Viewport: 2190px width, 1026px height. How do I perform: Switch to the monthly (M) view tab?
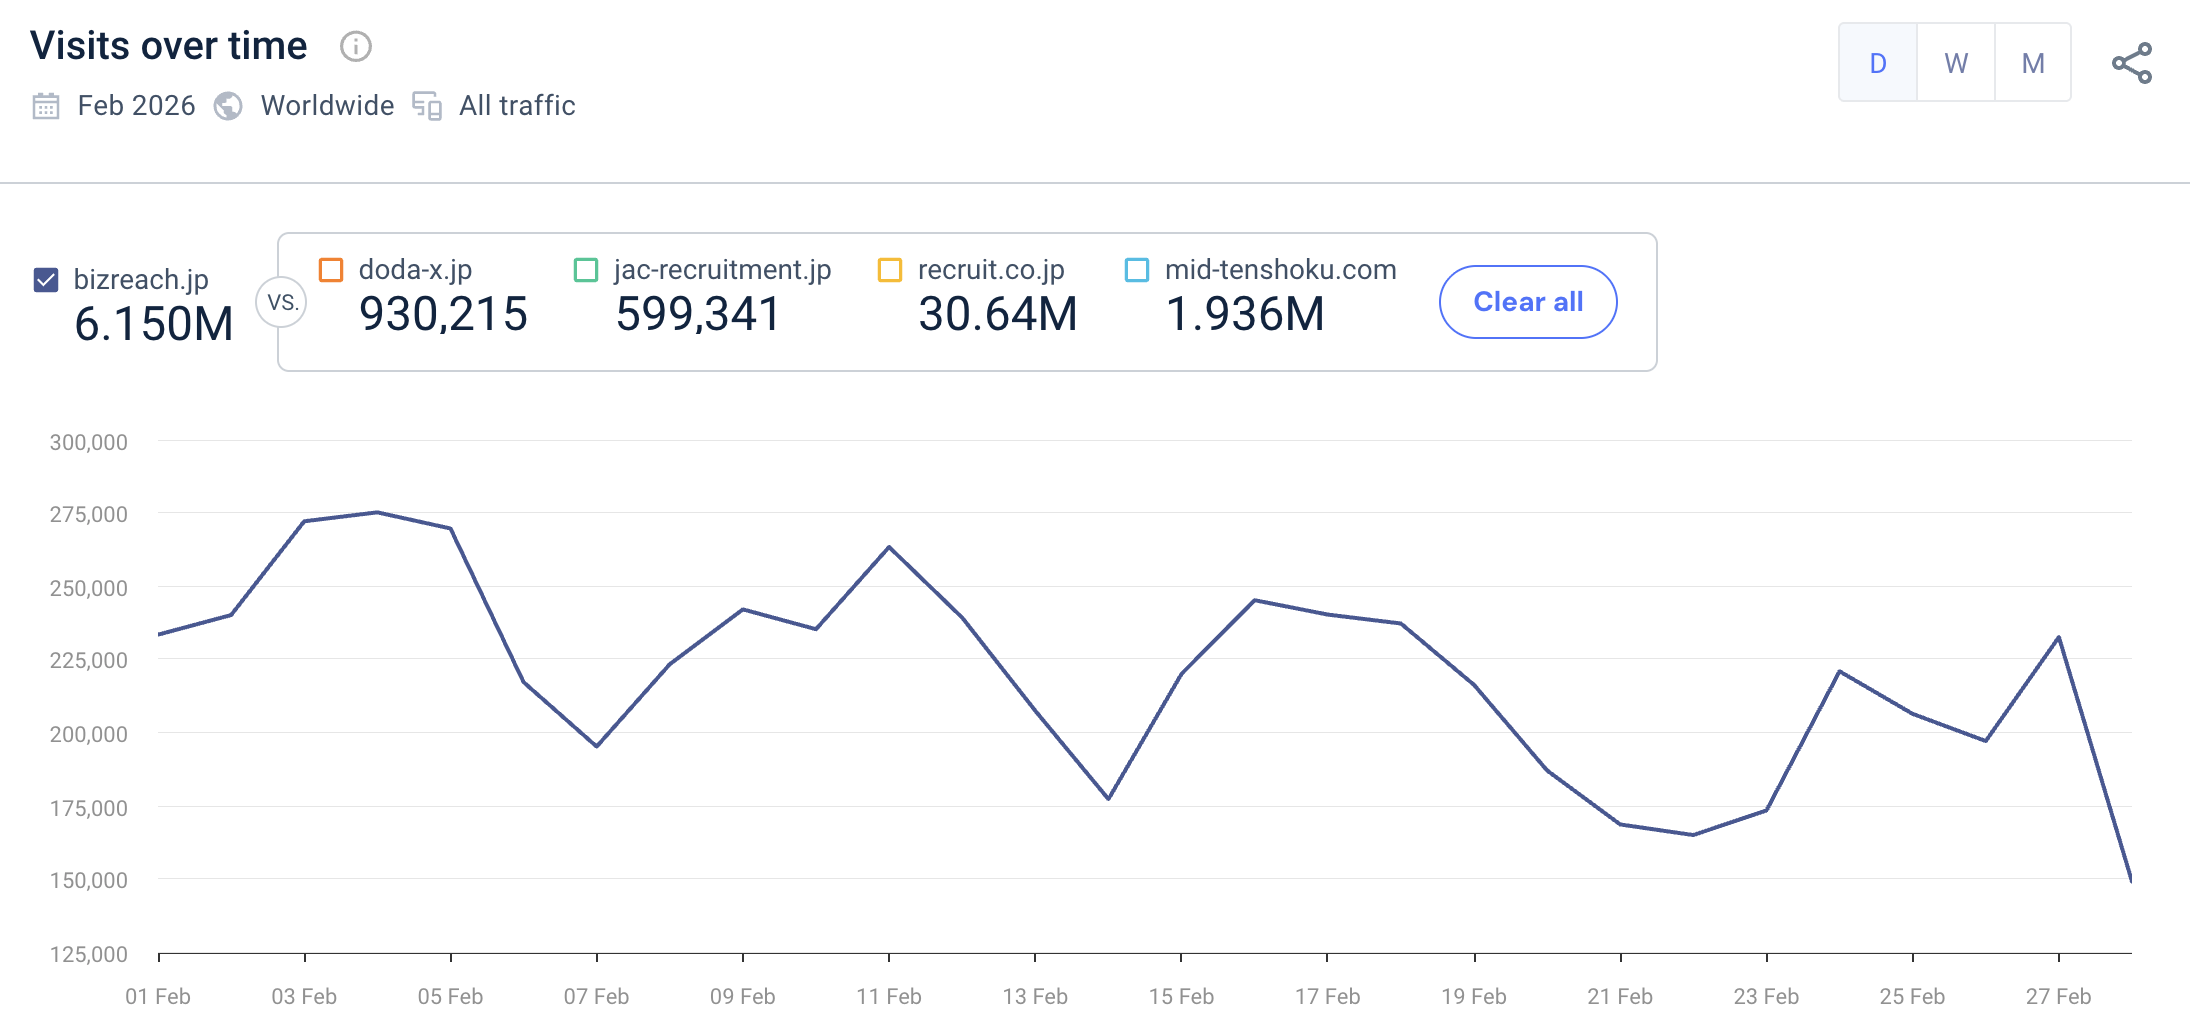tap(2032, 63)
